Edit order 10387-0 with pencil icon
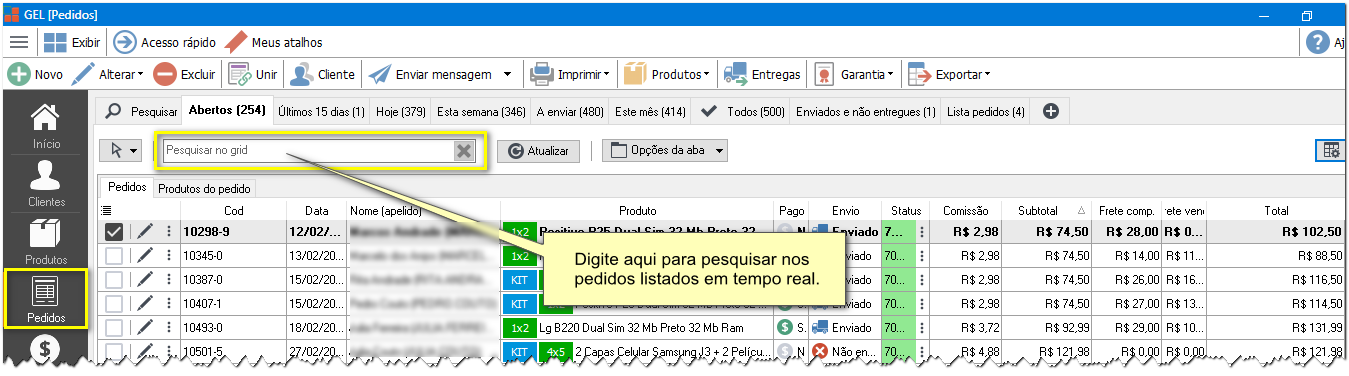 145,279
